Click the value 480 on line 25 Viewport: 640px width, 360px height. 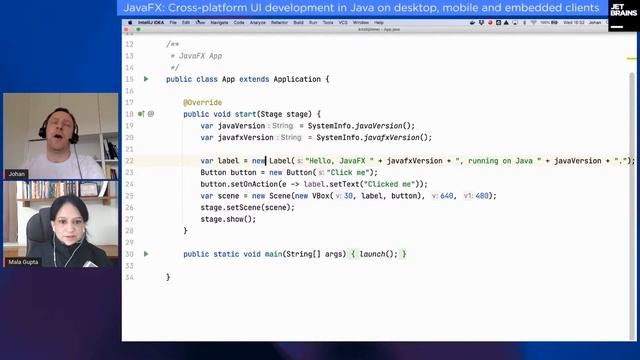[x=482, y=196]
